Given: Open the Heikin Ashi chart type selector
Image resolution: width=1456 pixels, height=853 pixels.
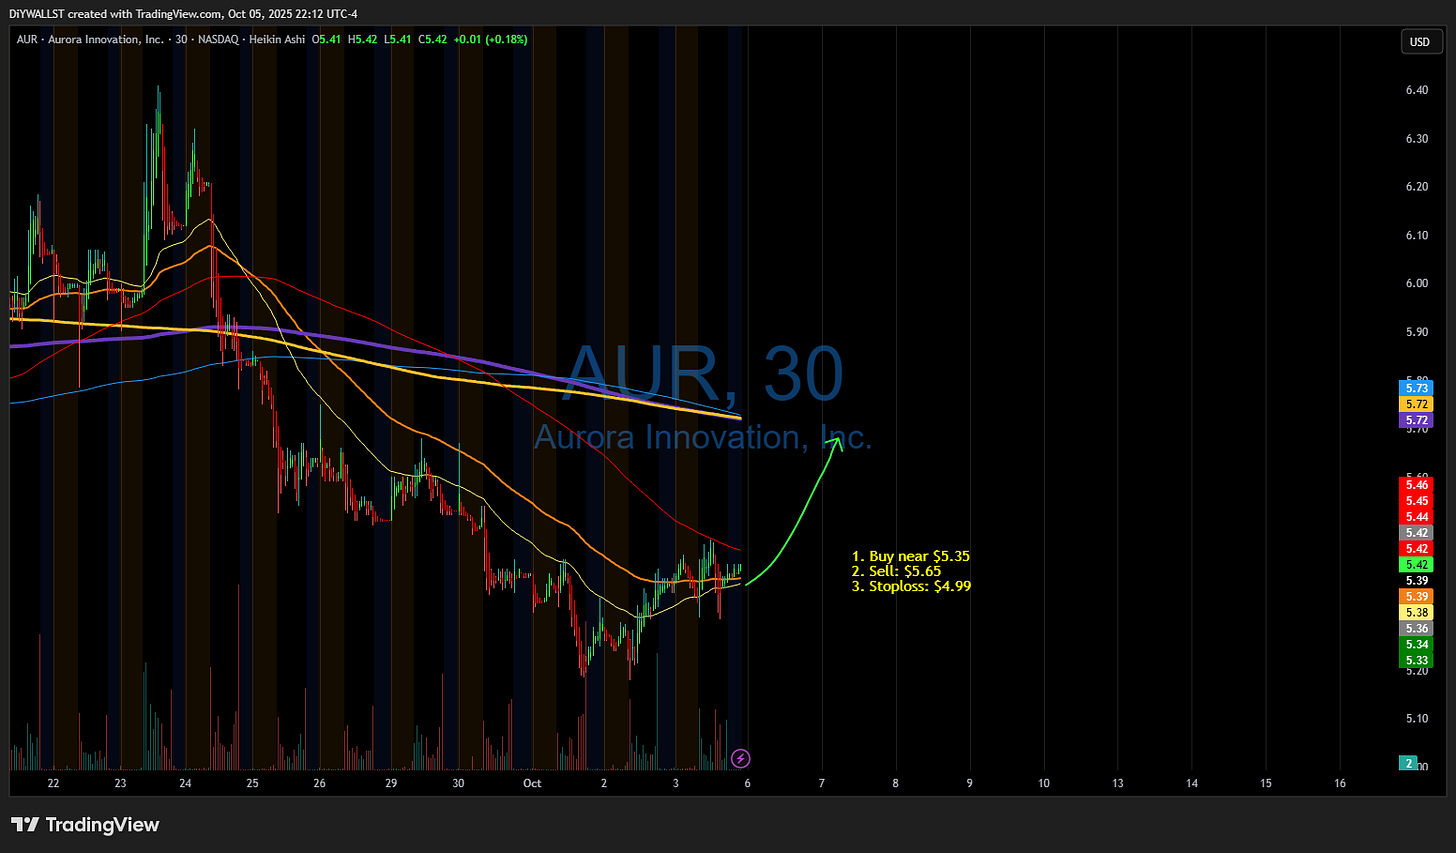Looking at the screenshot, I should [277, 39].
